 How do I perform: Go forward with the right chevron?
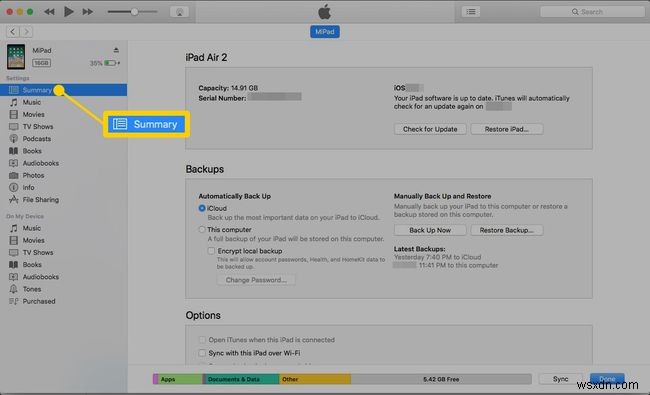(26, 32)
